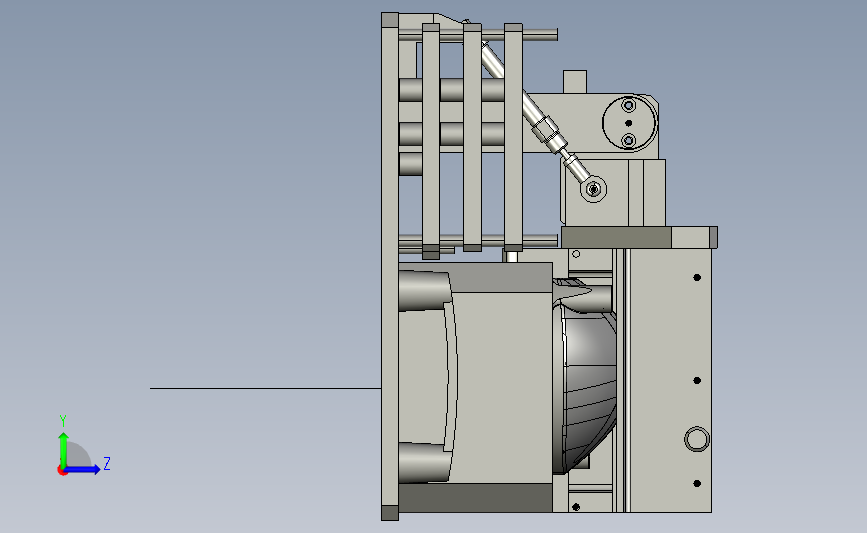Click the blue Z axis of the triad
This screenshot has width=867, height=533.
point(83,469)
